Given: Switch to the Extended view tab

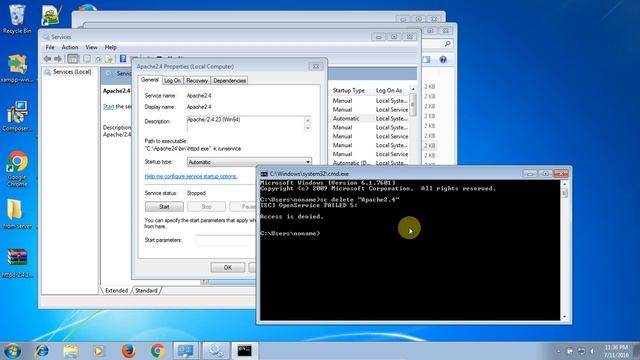Looking at the screenshot, I should [x=116, y=291].
